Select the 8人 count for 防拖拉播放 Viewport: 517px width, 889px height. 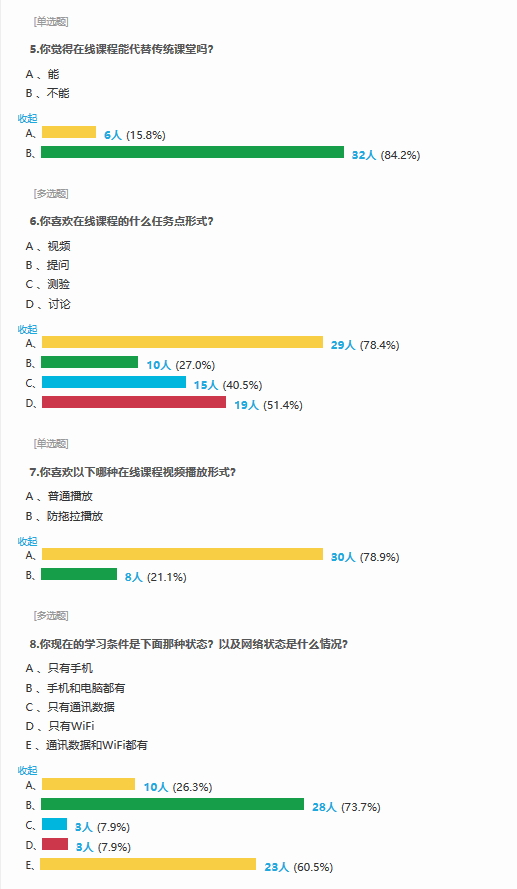pyautogui.click(x=134, y=577)
